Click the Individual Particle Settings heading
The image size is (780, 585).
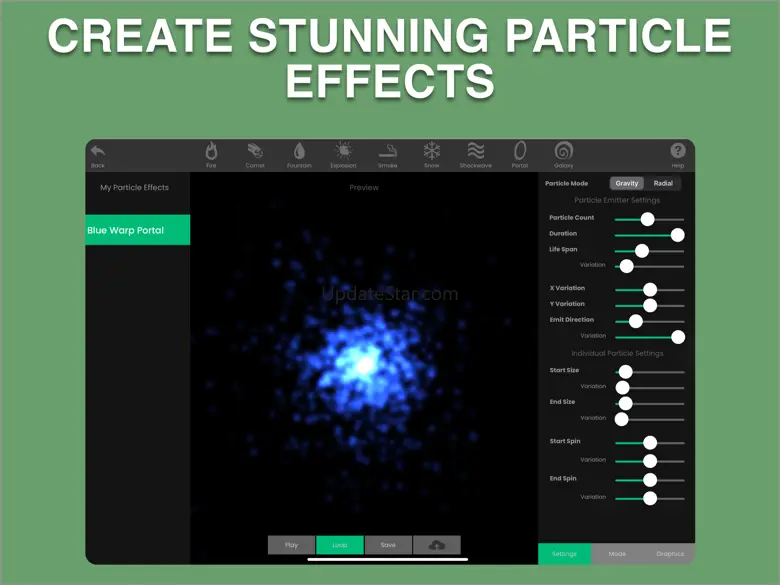pos(617,353)
